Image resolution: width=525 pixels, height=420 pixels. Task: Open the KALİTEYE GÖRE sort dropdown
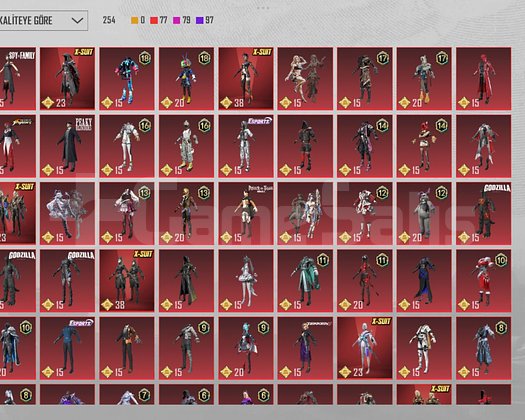pos(44,20)
